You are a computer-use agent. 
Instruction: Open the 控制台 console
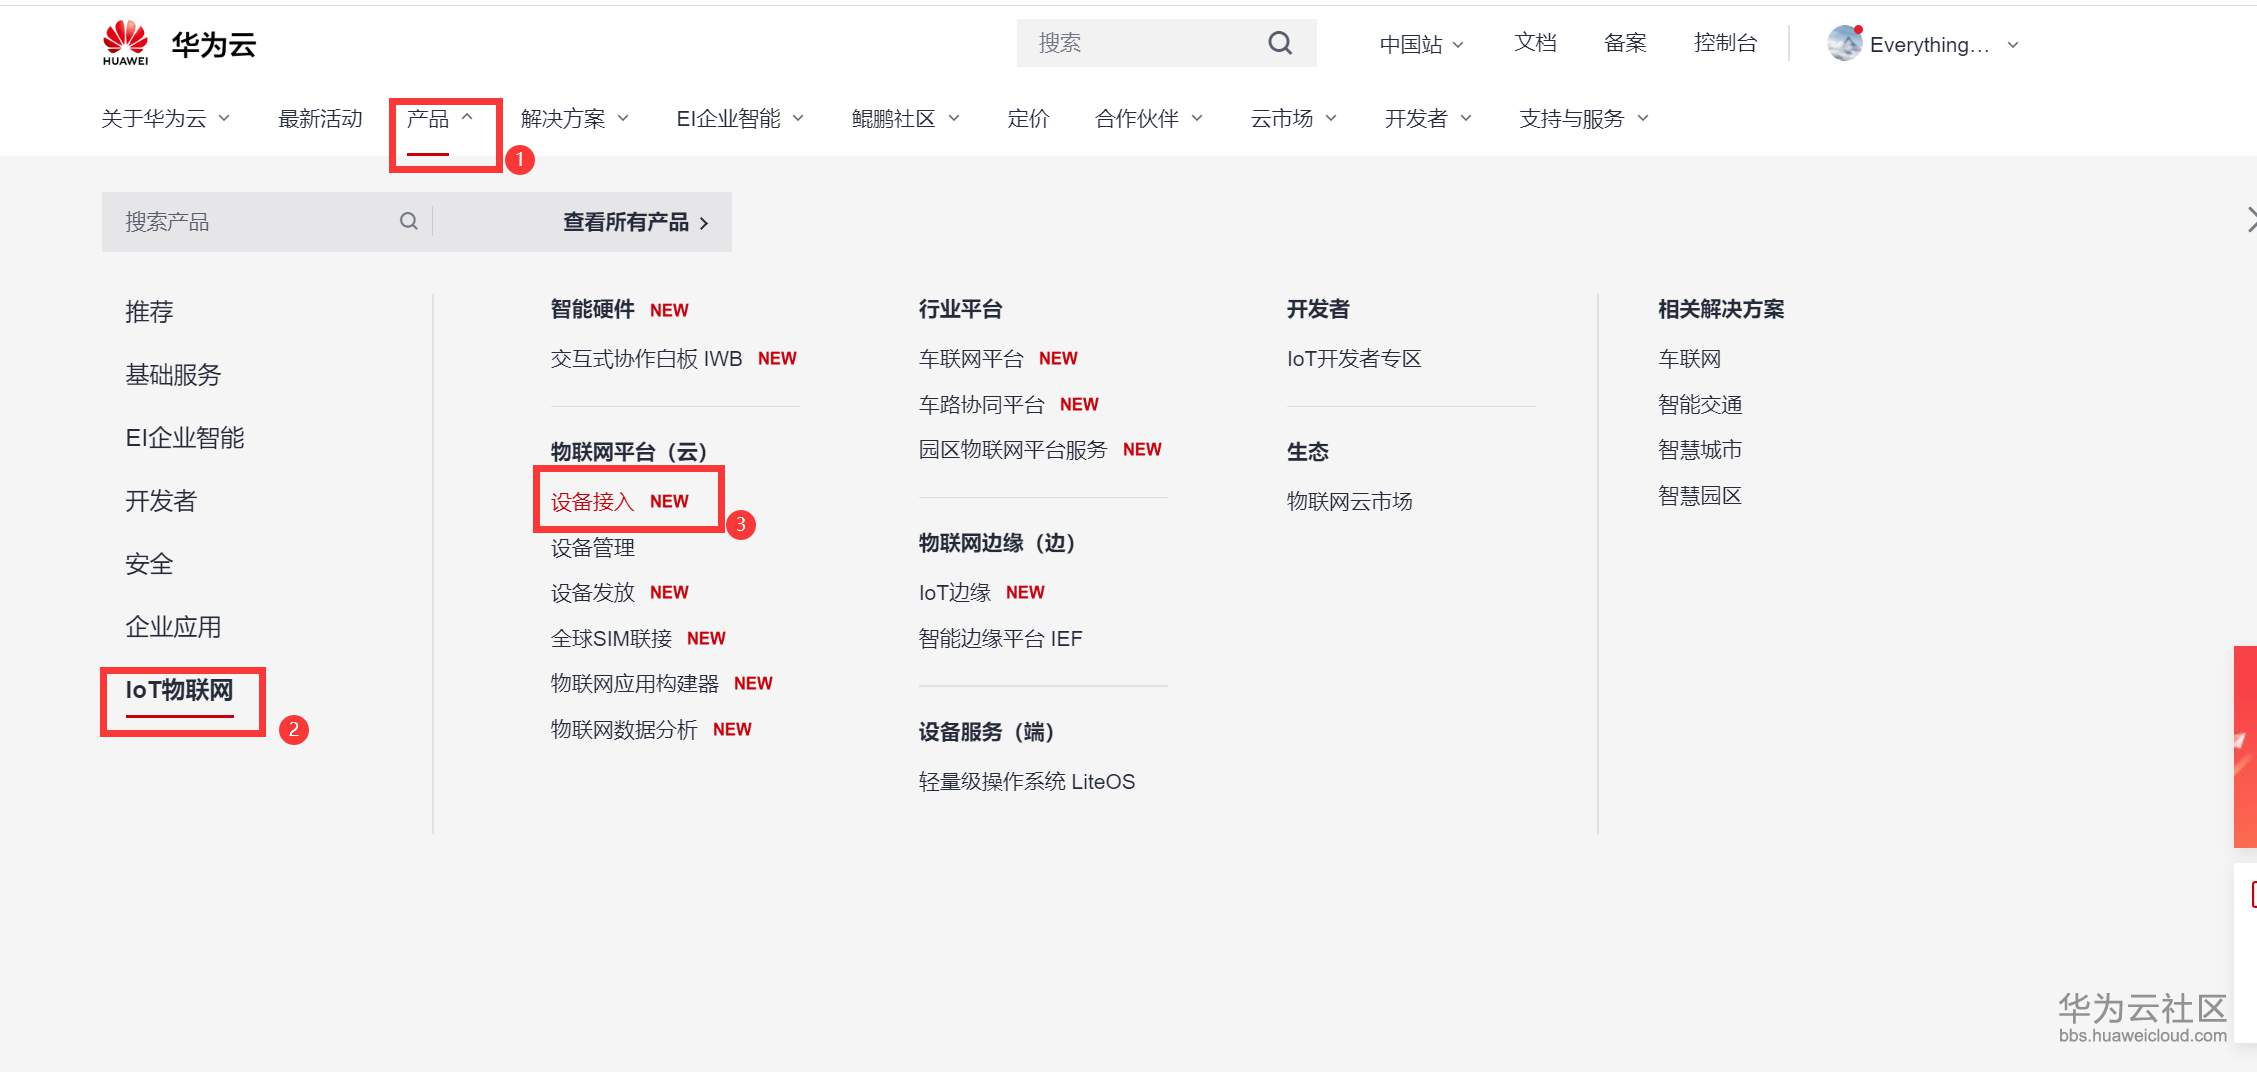1726,43
